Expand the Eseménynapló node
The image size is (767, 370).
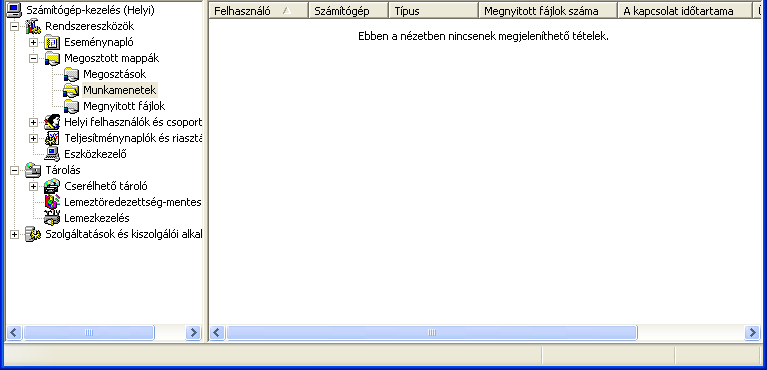[33, 43]
